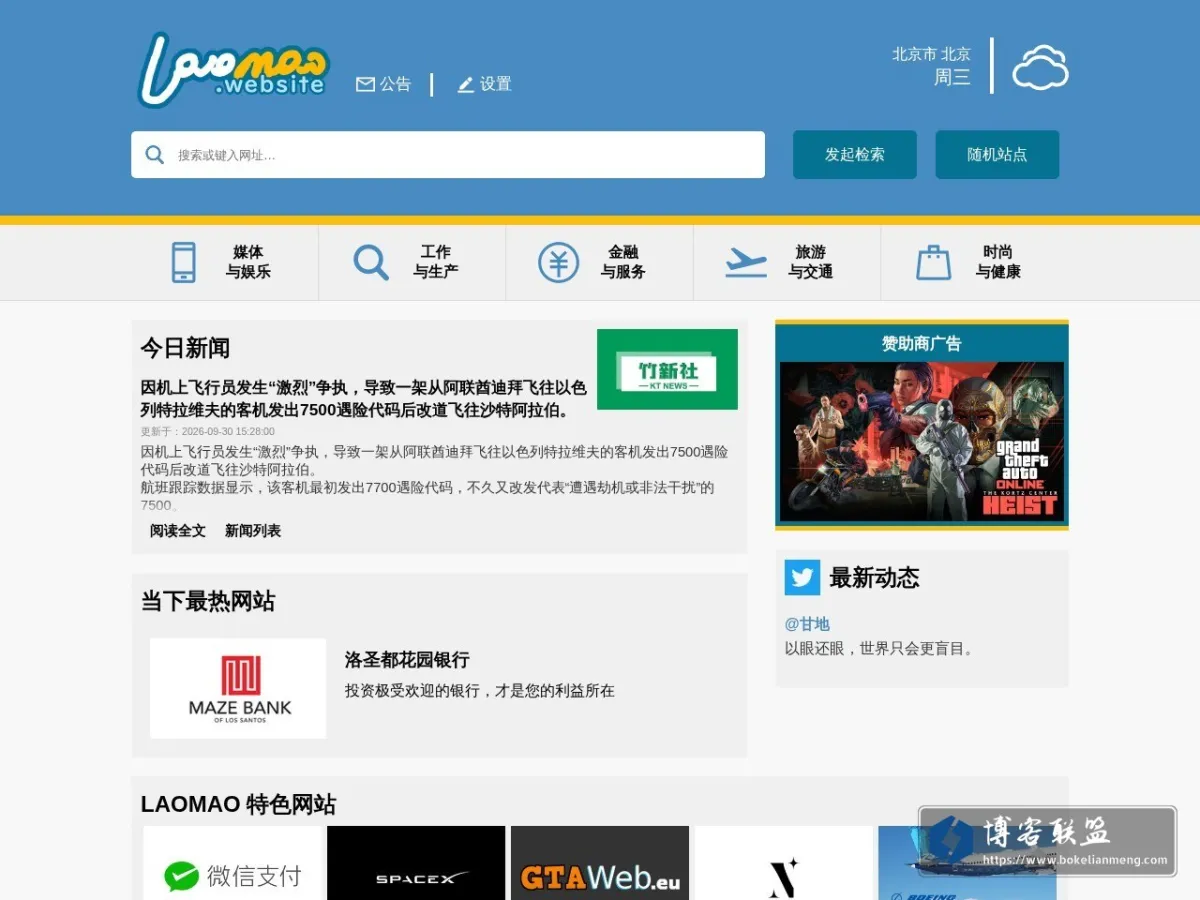This screenshot has height=900, width=1200.
Task: Open the 媒体与娱乐 category label
Action: click(248, 262)
